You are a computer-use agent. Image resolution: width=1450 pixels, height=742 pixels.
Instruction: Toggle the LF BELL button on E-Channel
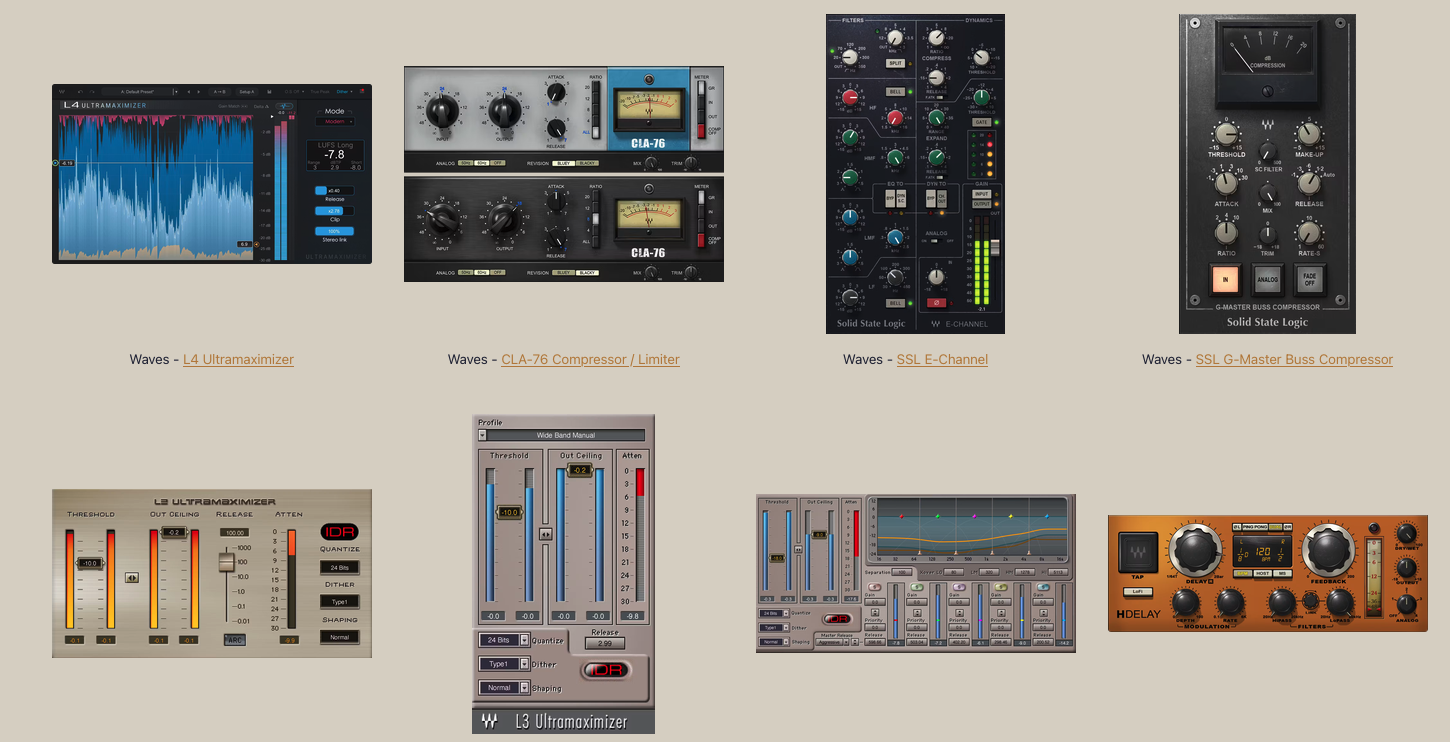tap(896, 303)
